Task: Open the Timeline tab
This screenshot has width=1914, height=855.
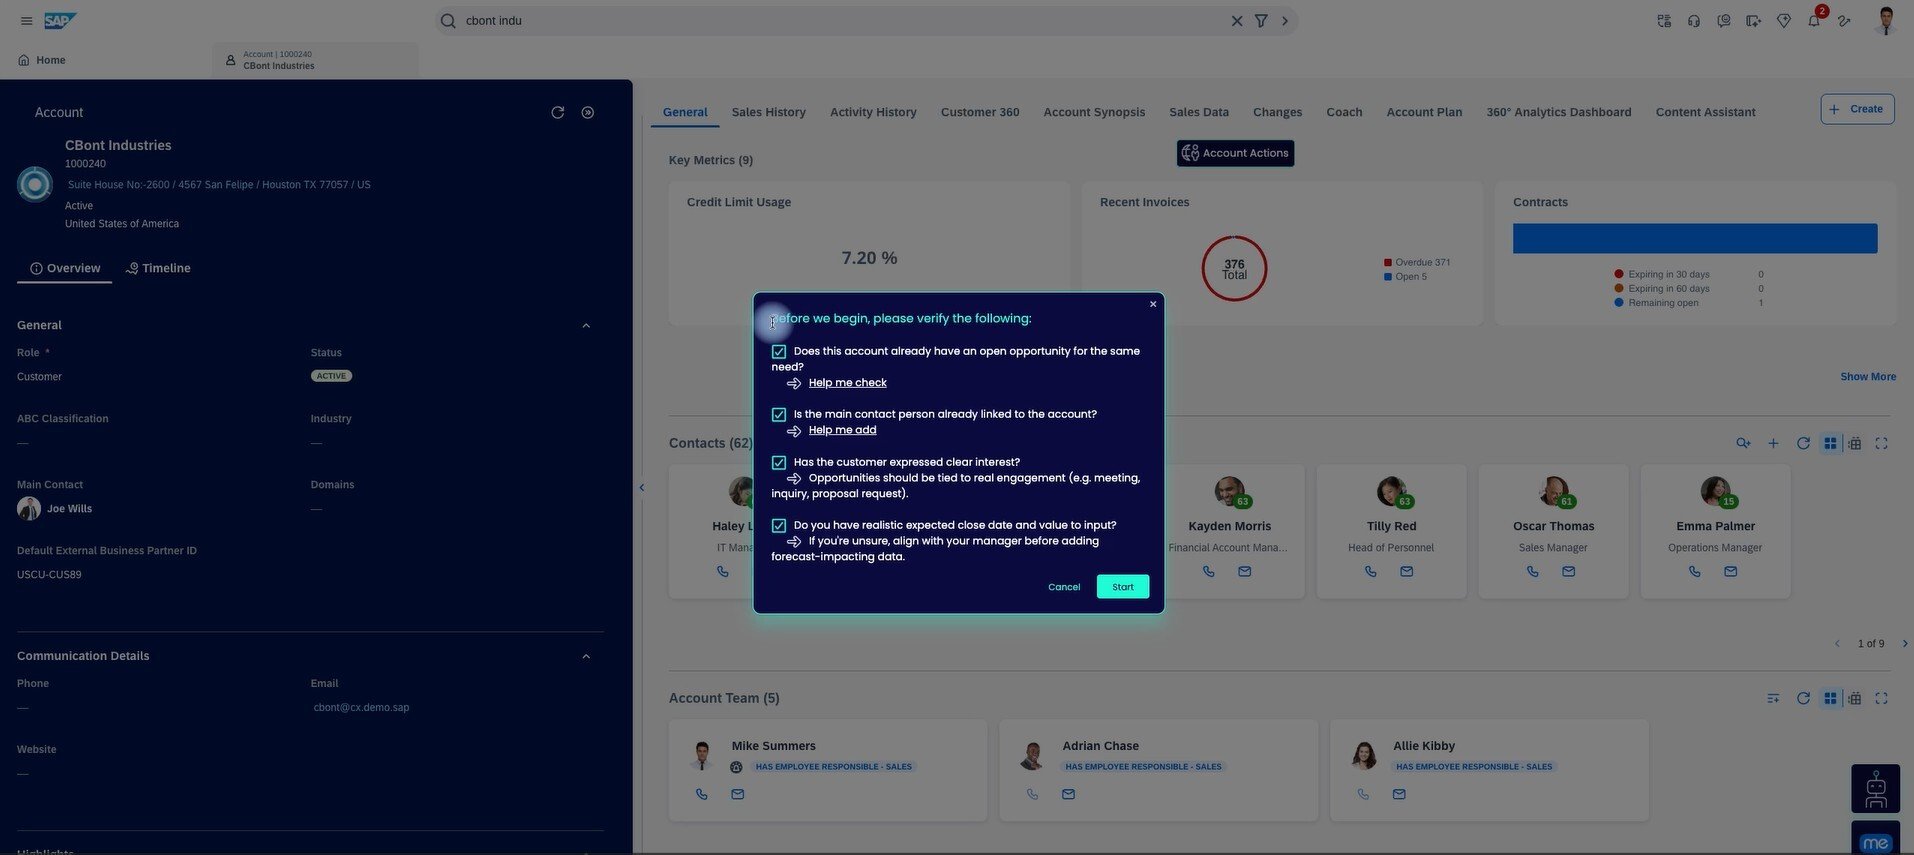Action: pos(158,268)
